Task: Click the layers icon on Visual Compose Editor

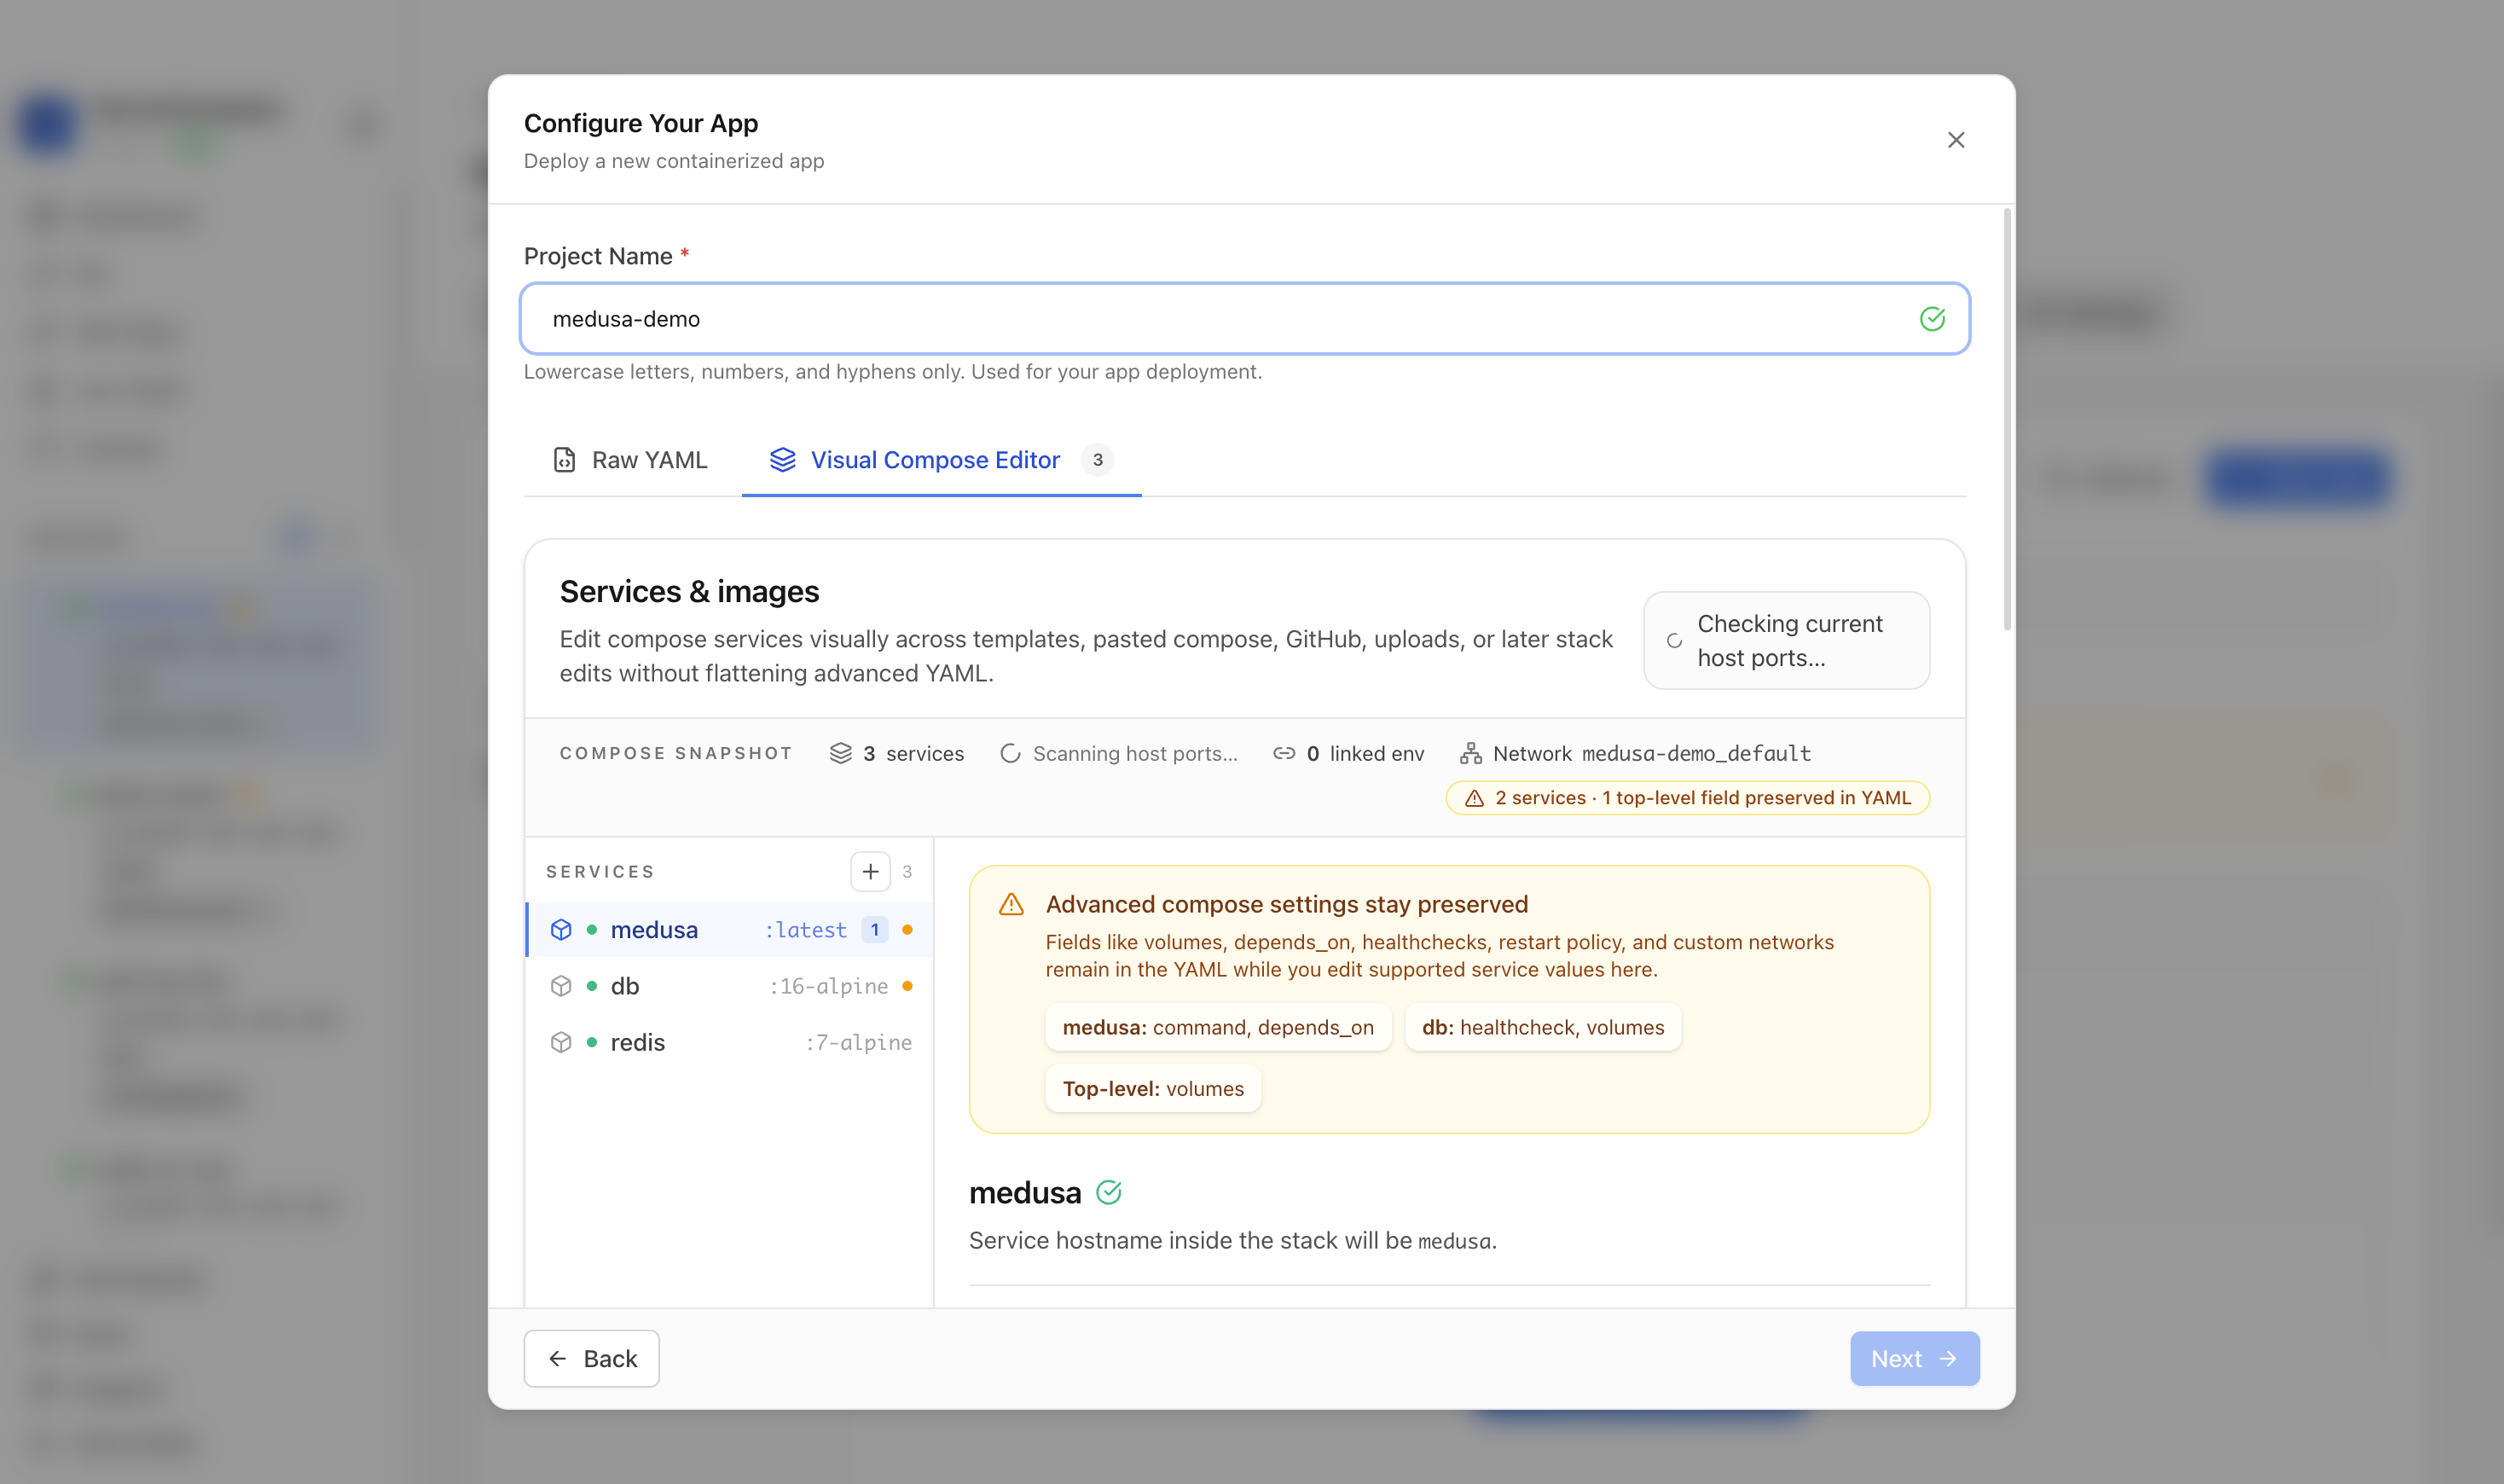Action: (x=782, y=460)
